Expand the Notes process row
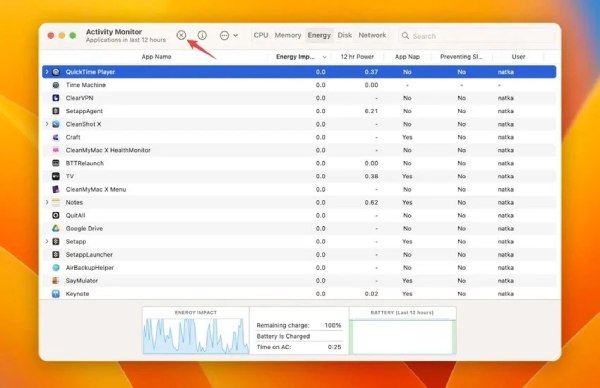 [47, 202]
